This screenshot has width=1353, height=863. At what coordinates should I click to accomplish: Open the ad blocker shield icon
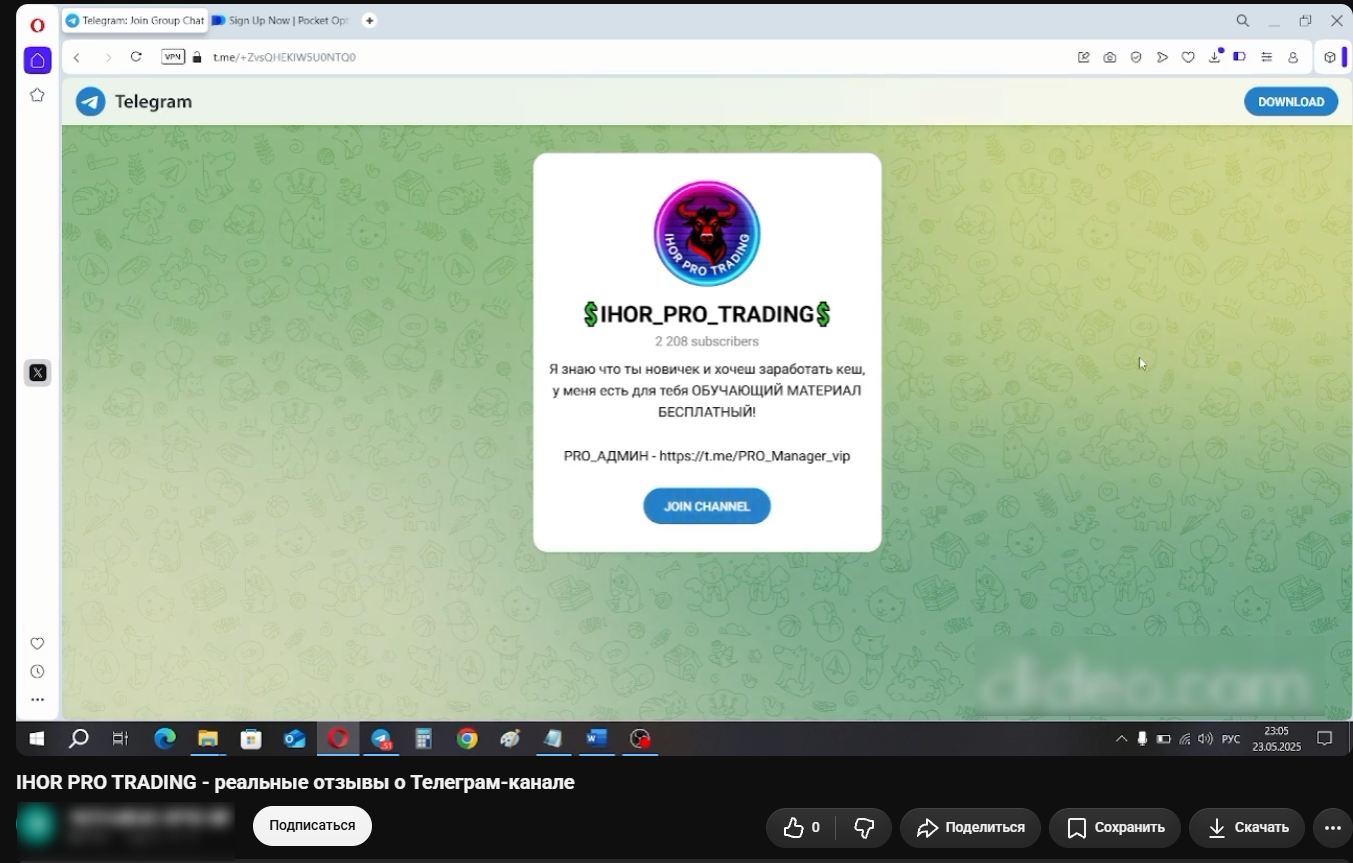tap(1136, 57)
